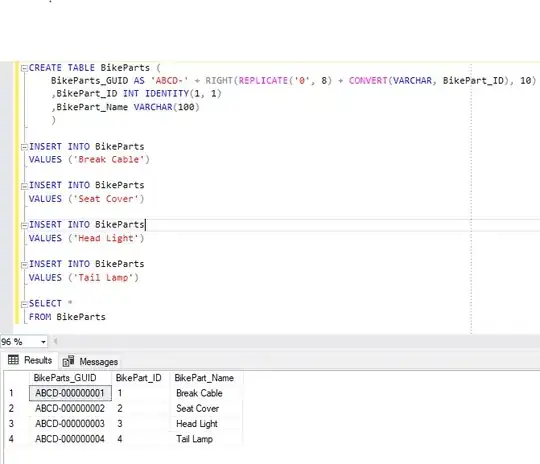
Task: Select the BikeParts_GUID column header
Action: tap(65, 378)
